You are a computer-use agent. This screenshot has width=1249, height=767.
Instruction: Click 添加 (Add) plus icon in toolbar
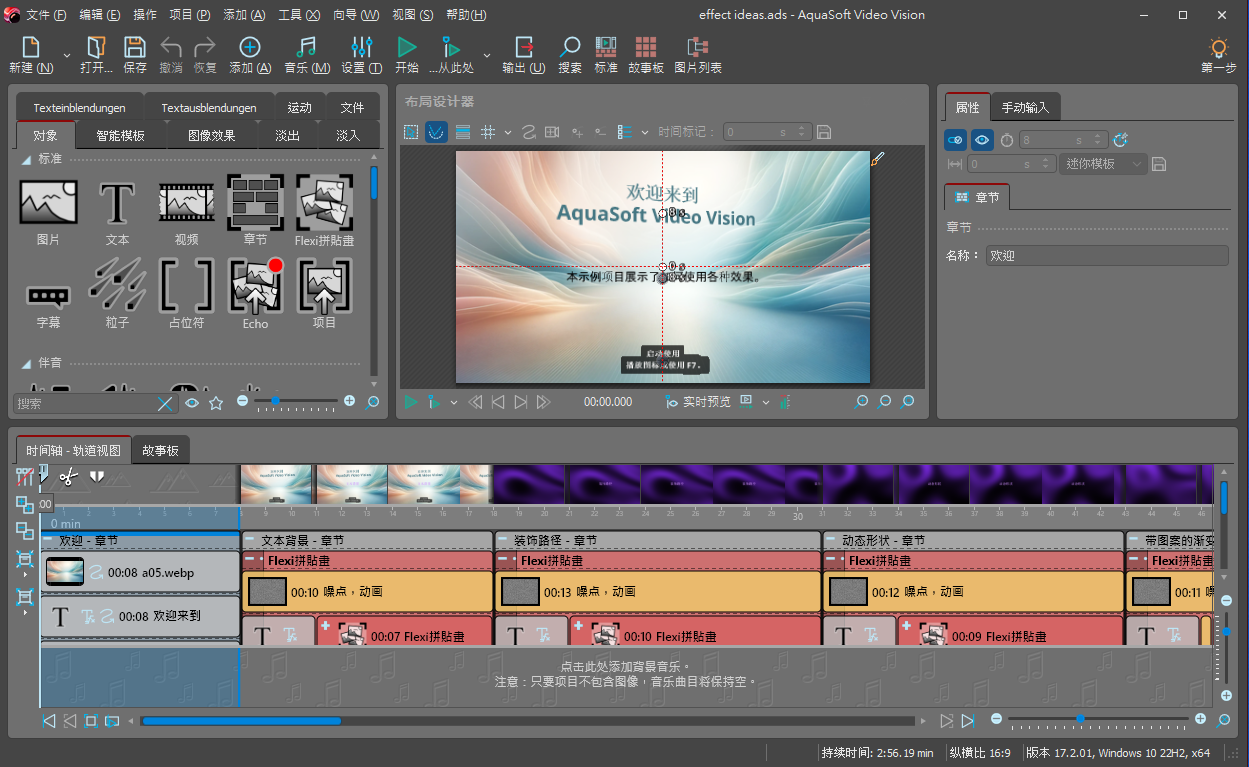click(250, 47)
